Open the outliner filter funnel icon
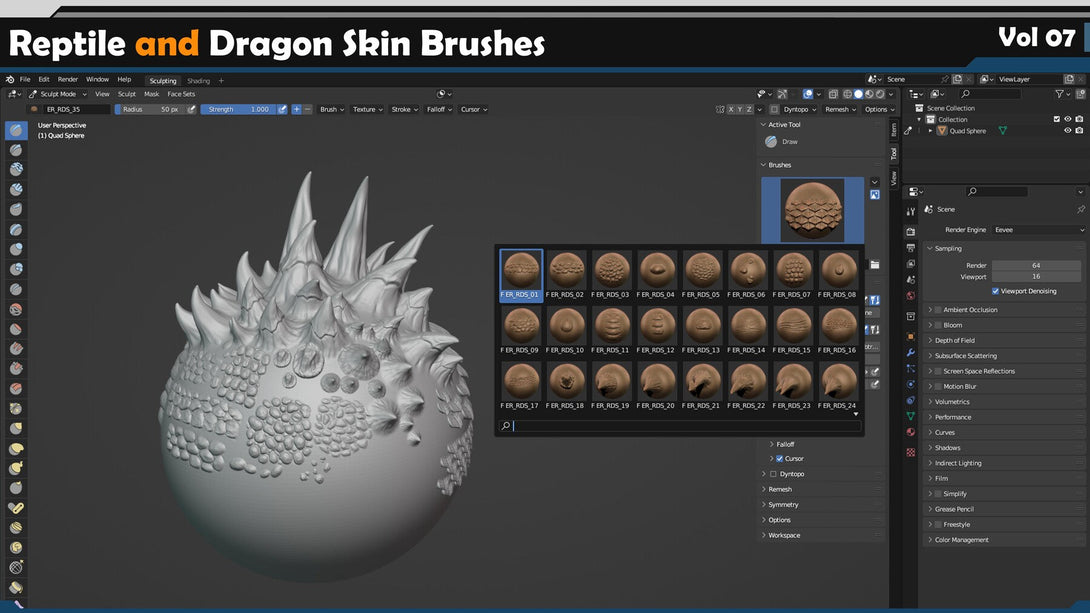The height and width of the screenshot is (613, 1090). pyautogui.click(x=1059, y=94)
